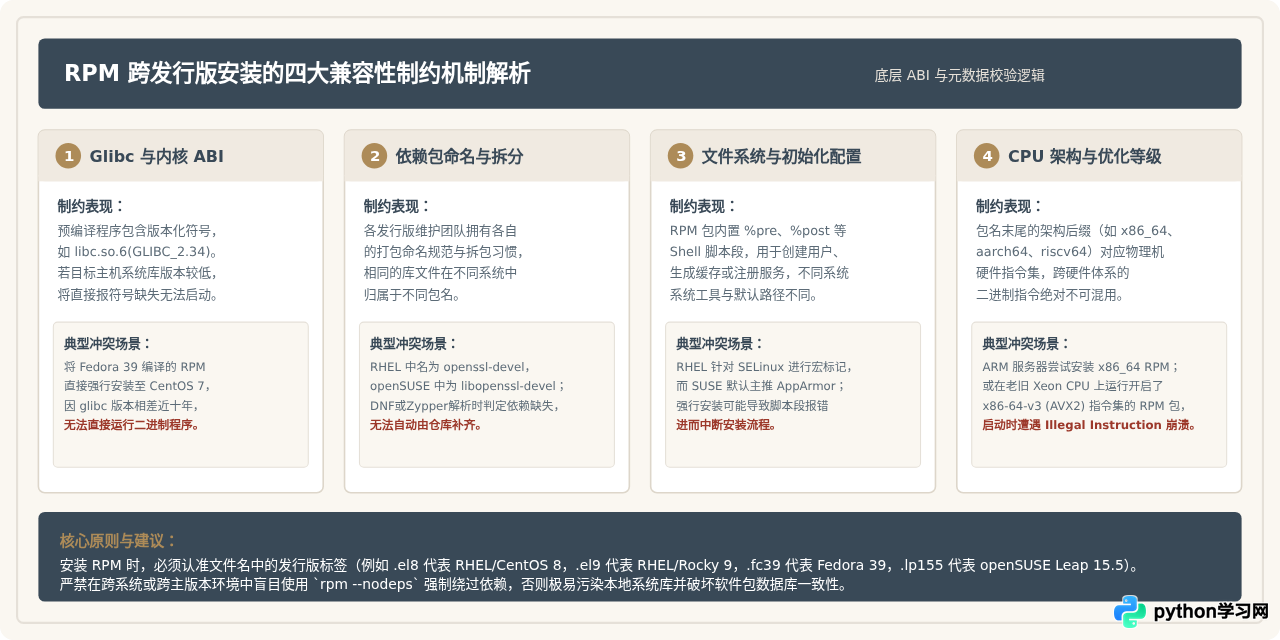The width and height of the screenshot is (1280, 640).
Task: Select the line 'Shell 脚本段，用于创建用户、'
Action: click(x=759, y=251)
